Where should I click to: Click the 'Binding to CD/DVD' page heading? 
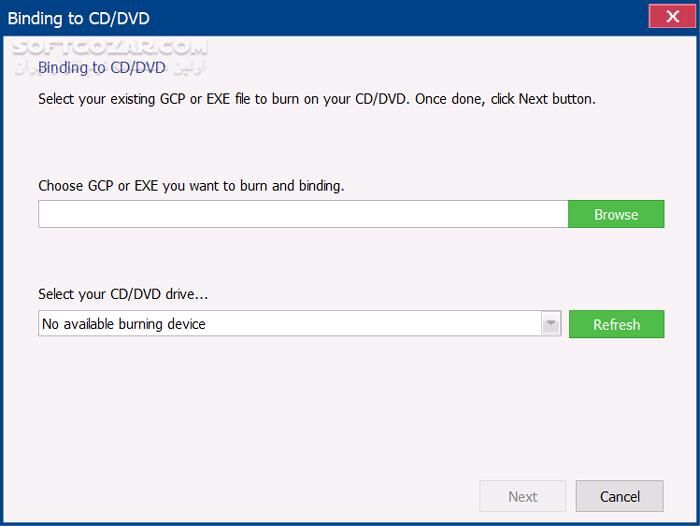102,68
